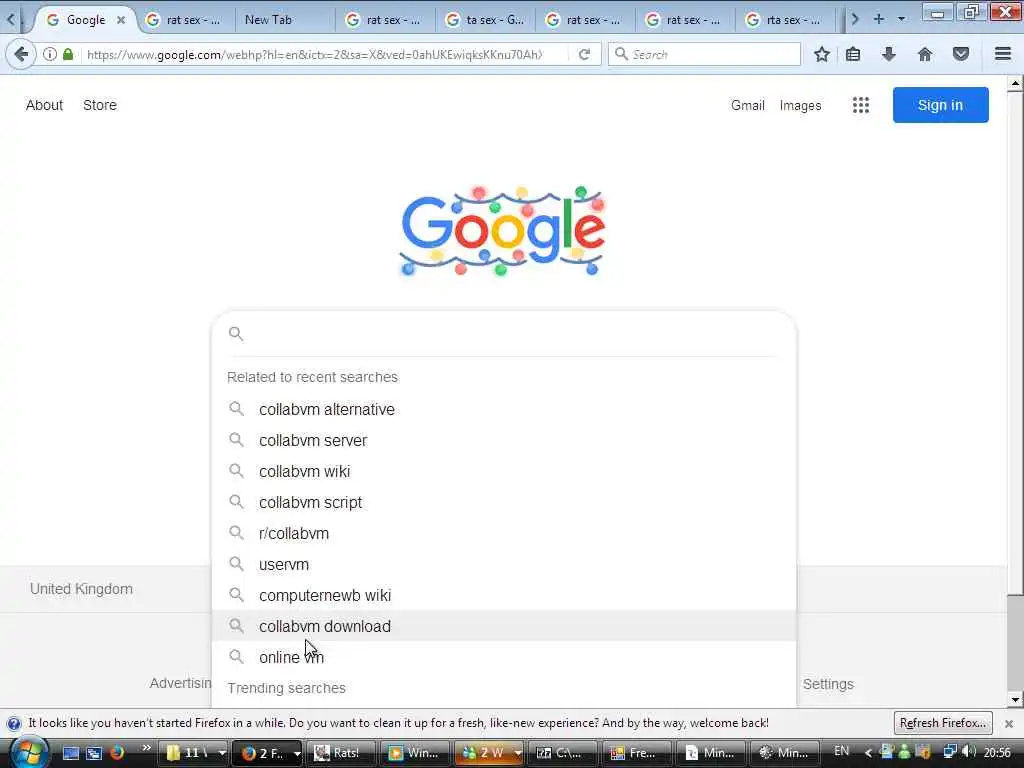Focus the Google search box

[x=504, y=334]
